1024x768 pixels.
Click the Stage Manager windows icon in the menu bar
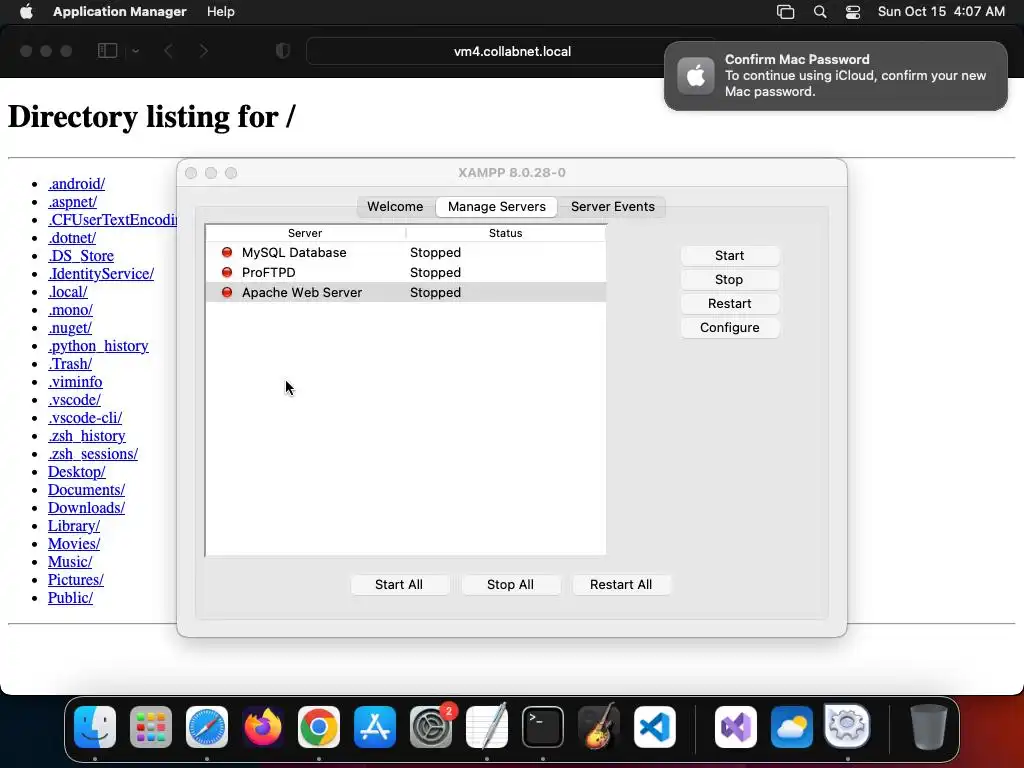point(786,12)
